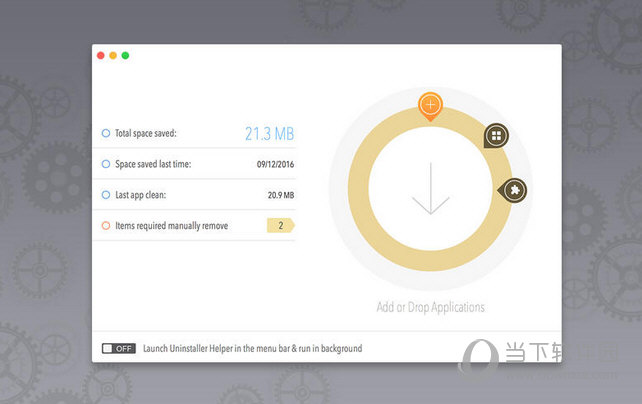The width and height of the screenshot is (642, 404).
Task: Click 'Items required manually remove' label
Action: pos(172,226)
